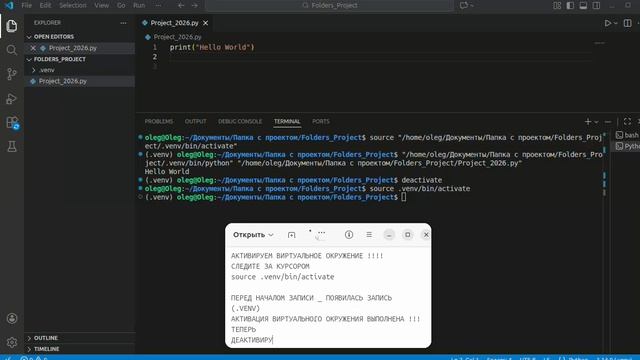Open the Extensions view
This screenshot has width=640, height=360.
pyautogui.click(x=13, y=123)
